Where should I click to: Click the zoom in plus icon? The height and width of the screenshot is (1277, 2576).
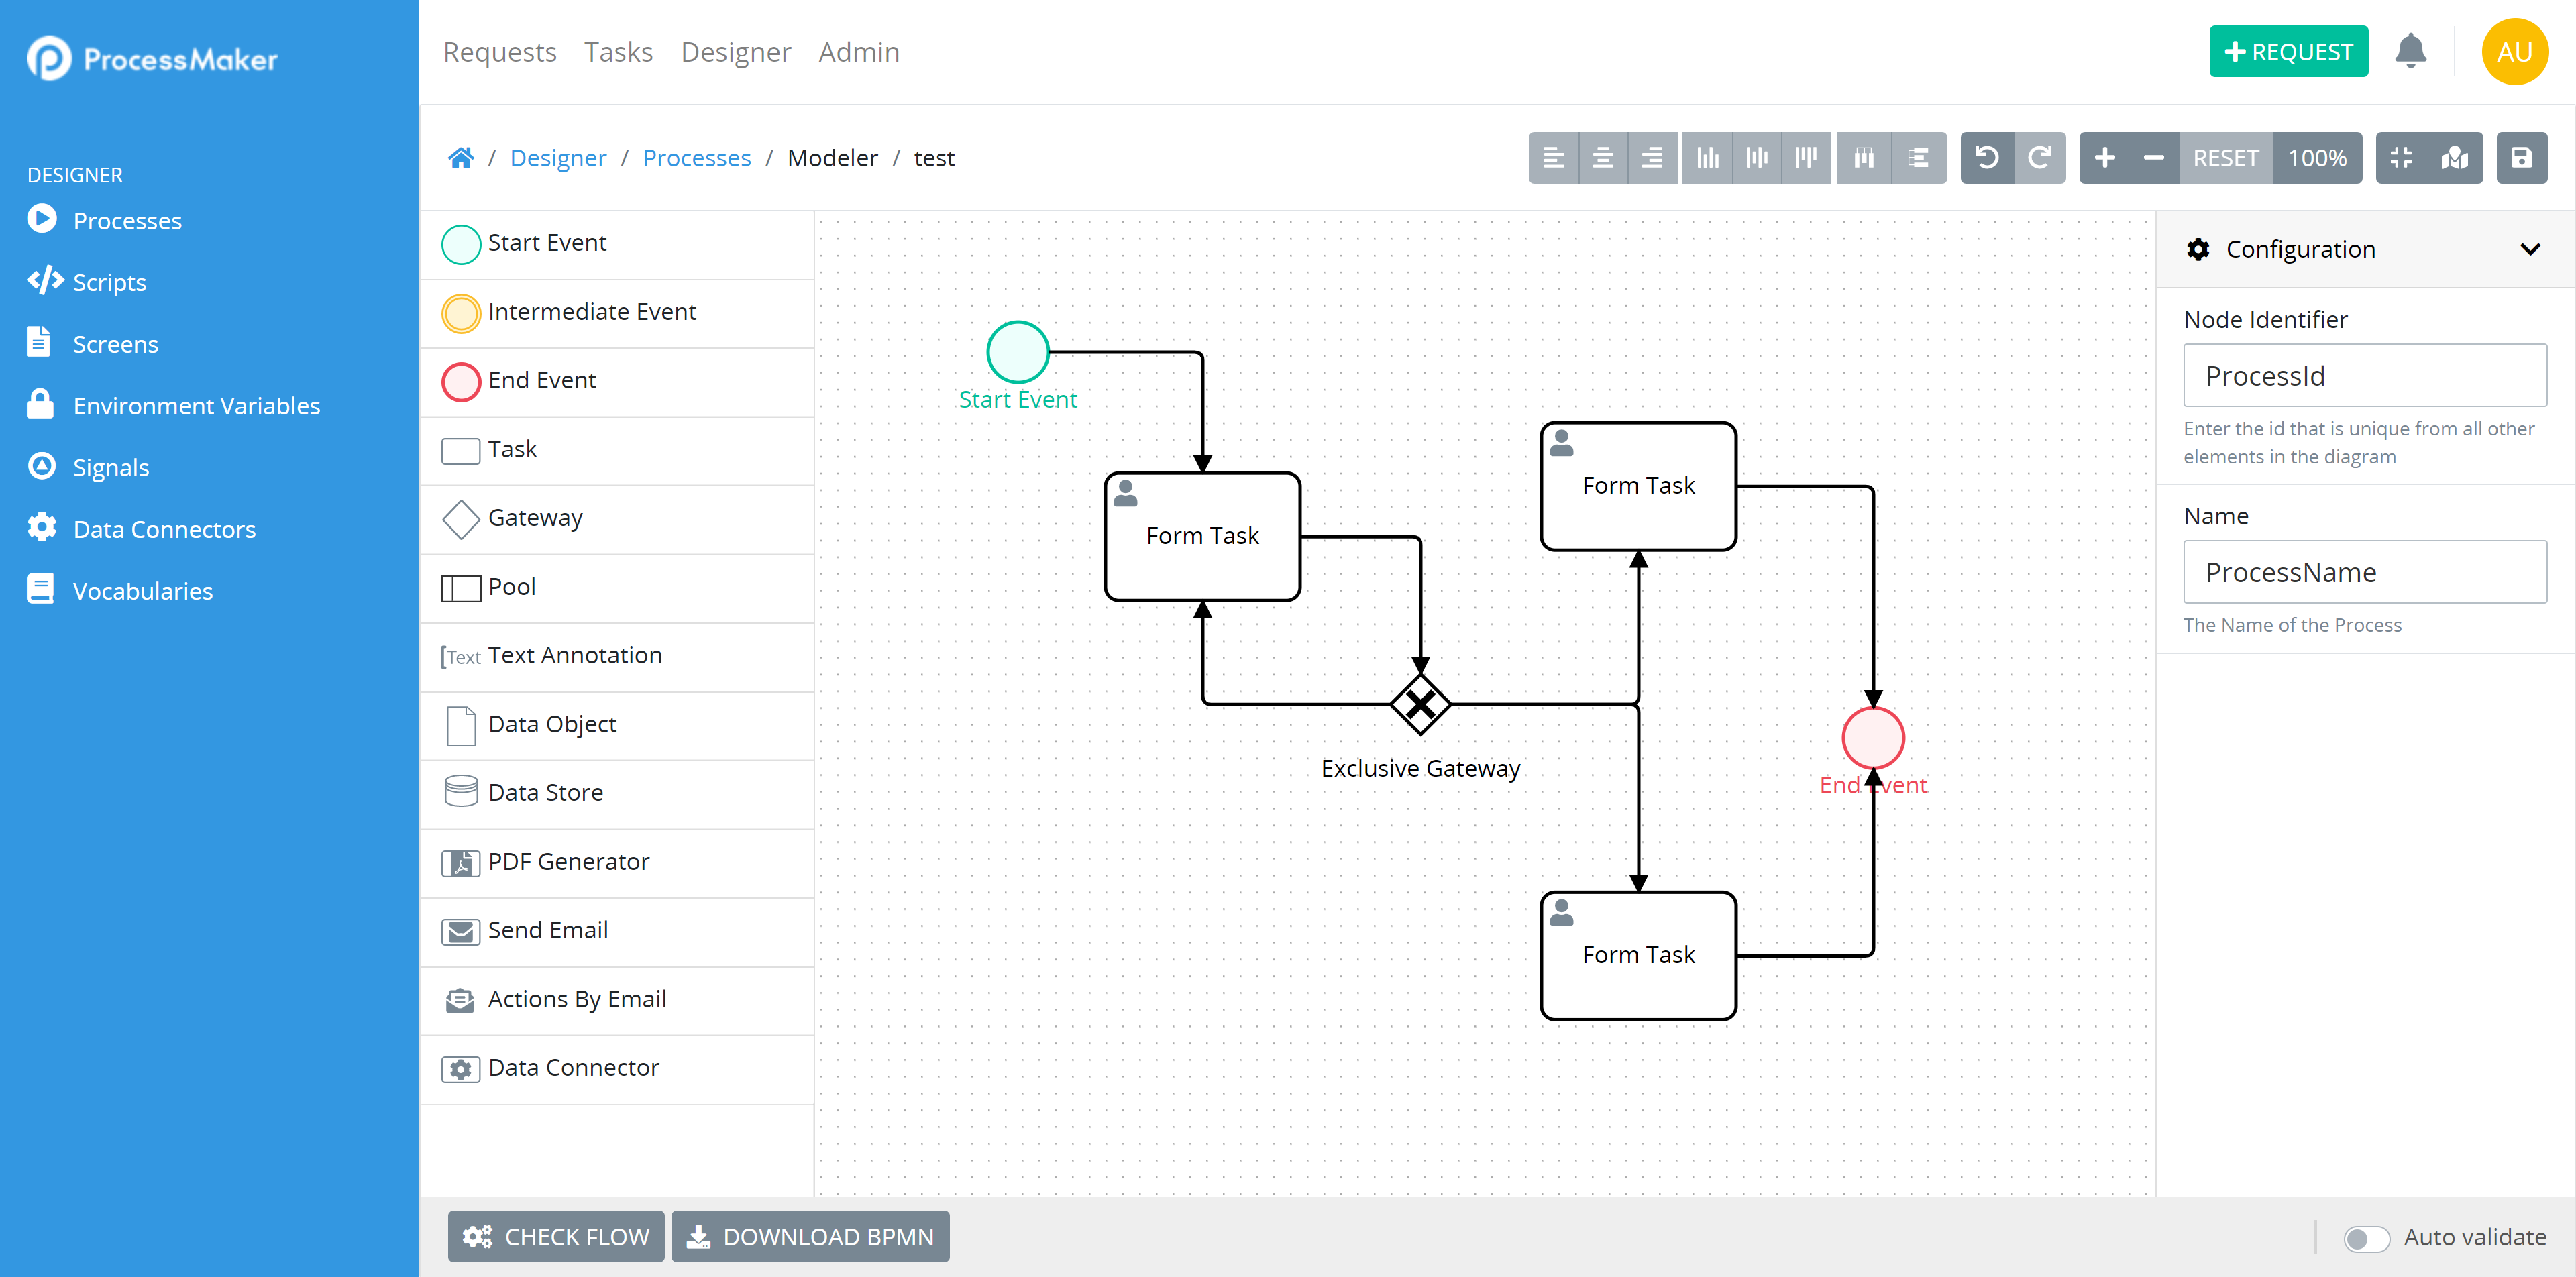point(2104,158)
